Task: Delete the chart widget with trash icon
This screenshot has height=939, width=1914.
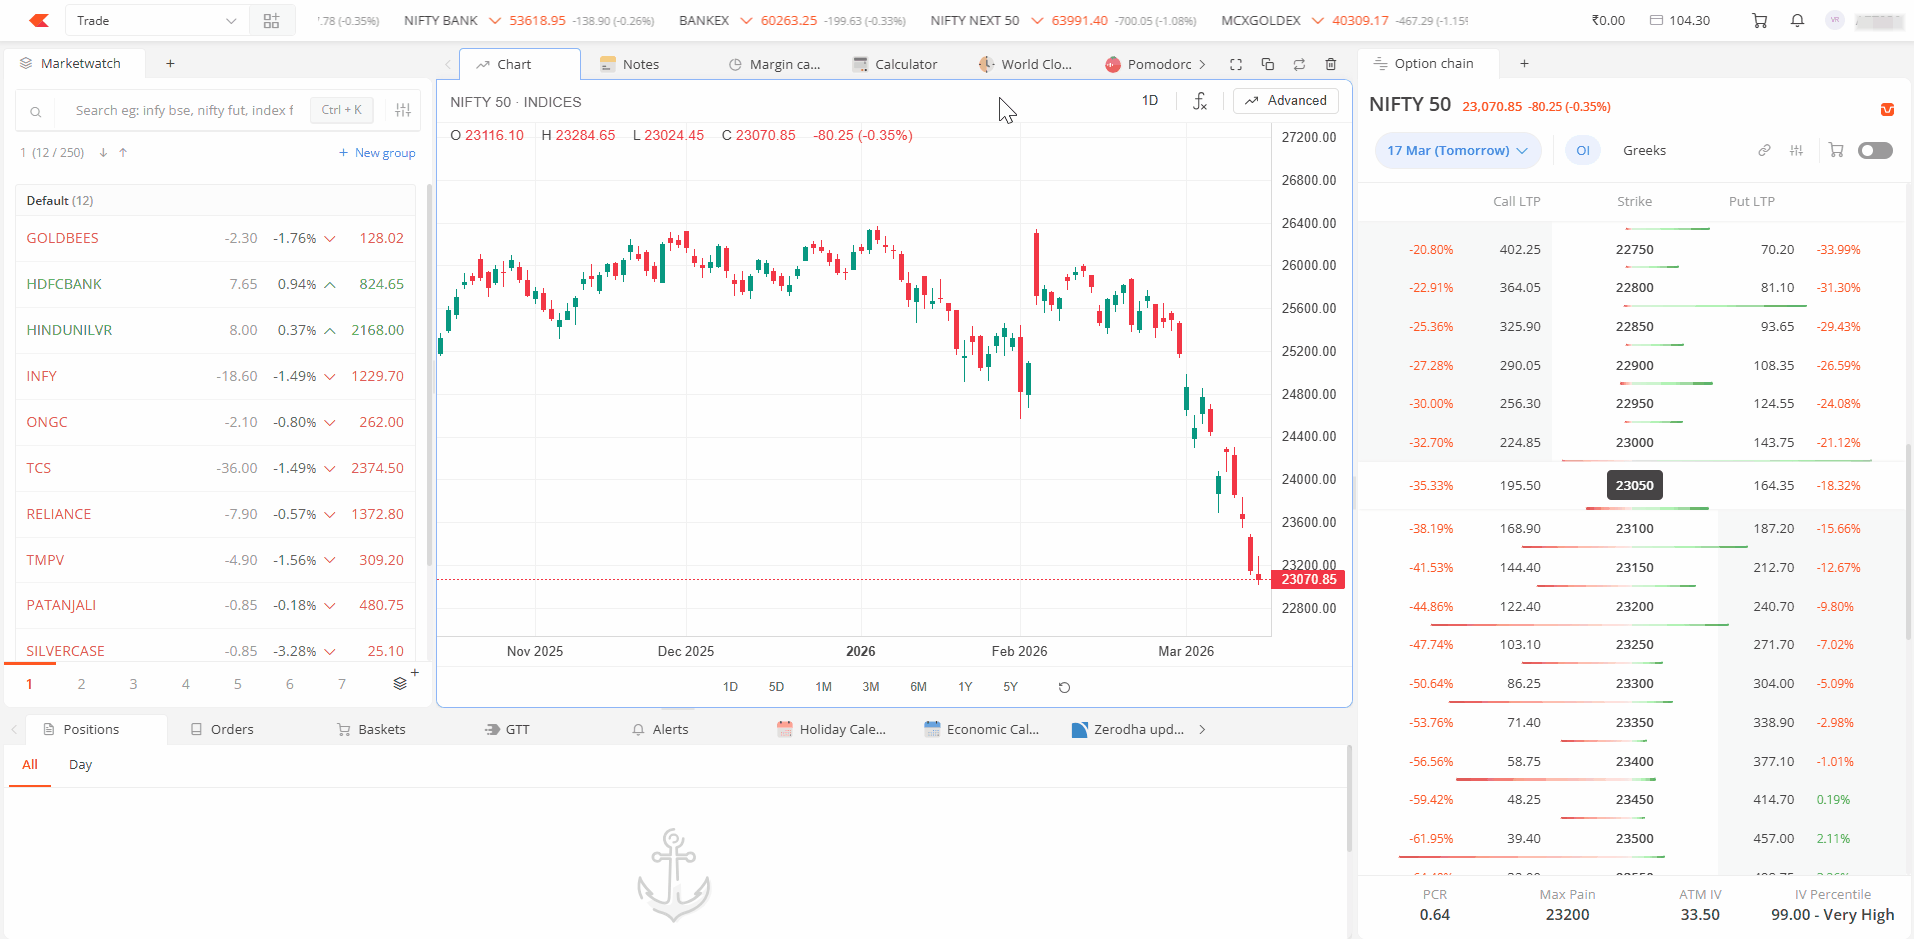Action: (1330, 64)
